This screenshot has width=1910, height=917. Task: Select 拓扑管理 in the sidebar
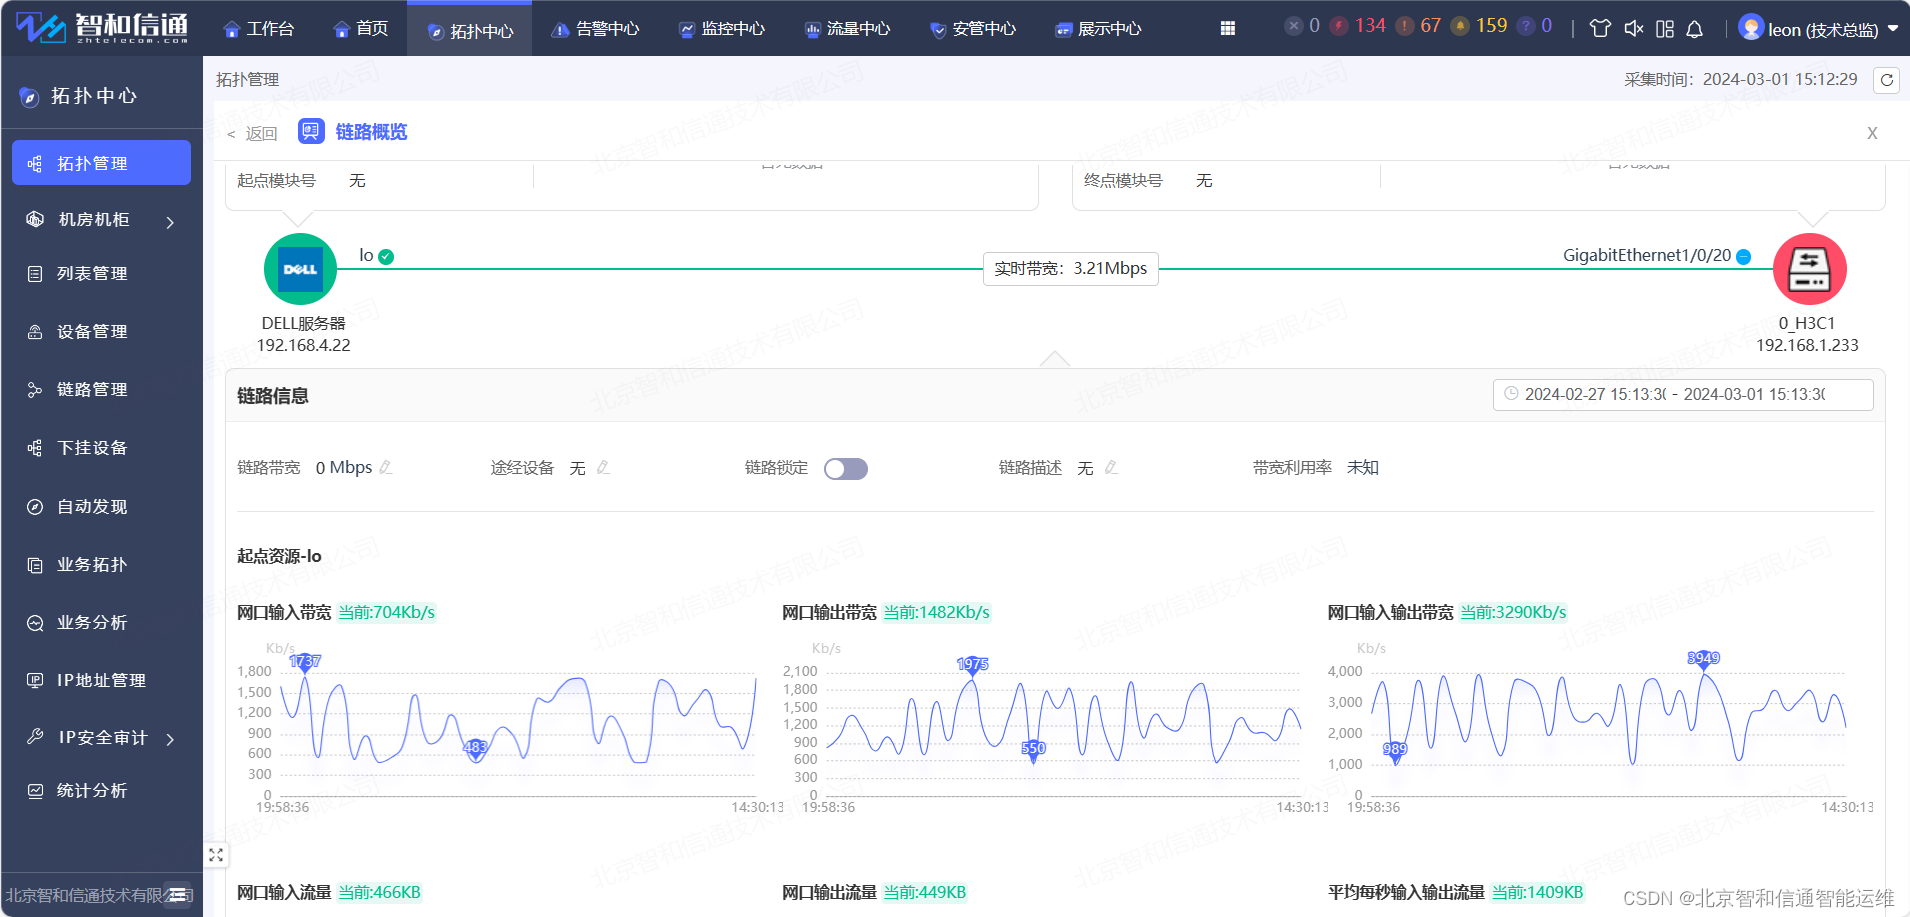click(101, 163)
